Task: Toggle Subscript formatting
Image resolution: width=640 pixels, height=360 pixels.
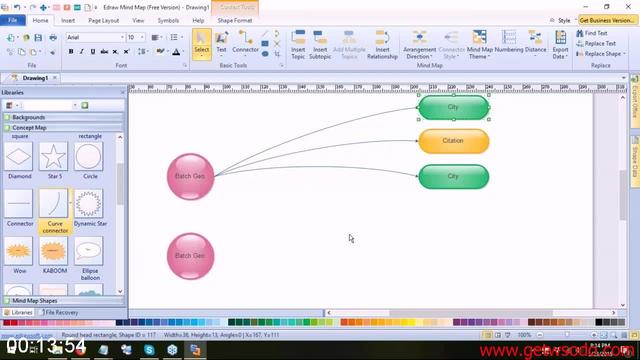Action: (x=115, y=52)
